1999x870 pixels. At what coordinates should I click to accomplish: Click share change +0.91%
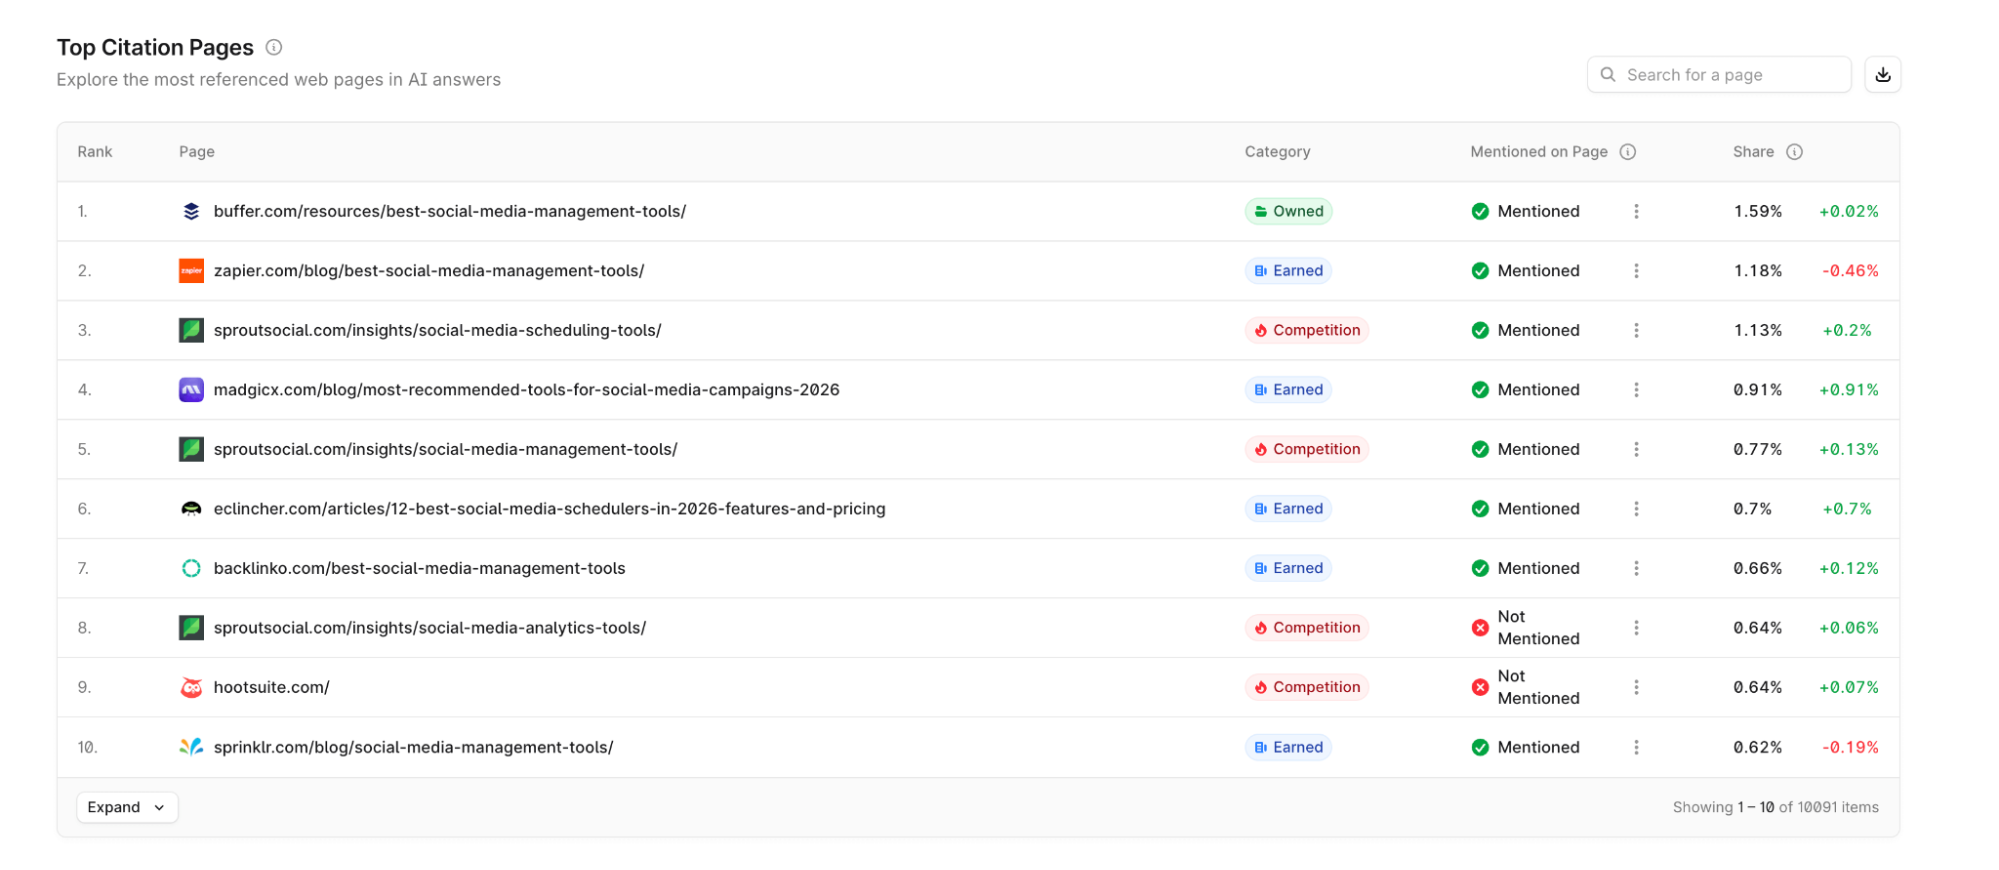click(1849, 390)
